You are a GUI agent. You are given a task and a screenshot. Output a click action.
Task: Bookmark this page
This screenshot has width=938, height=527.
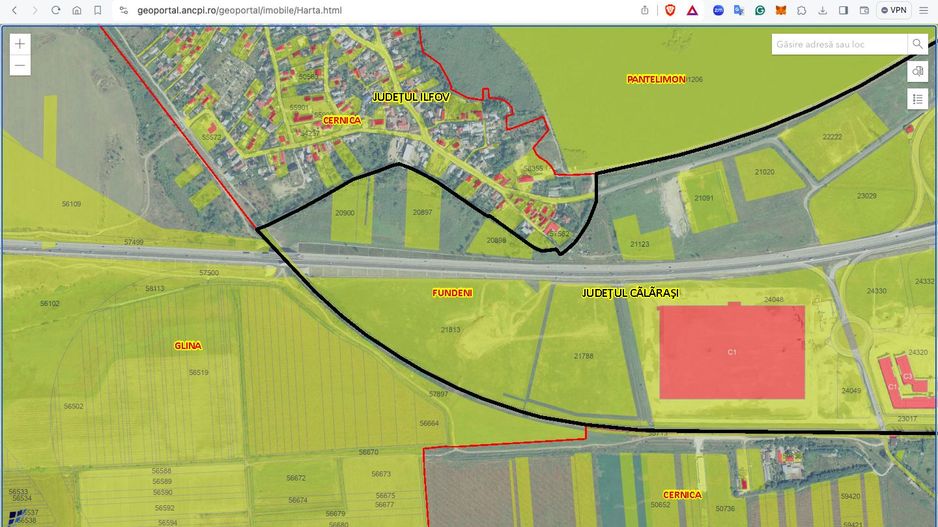click(x=98, y=10)
